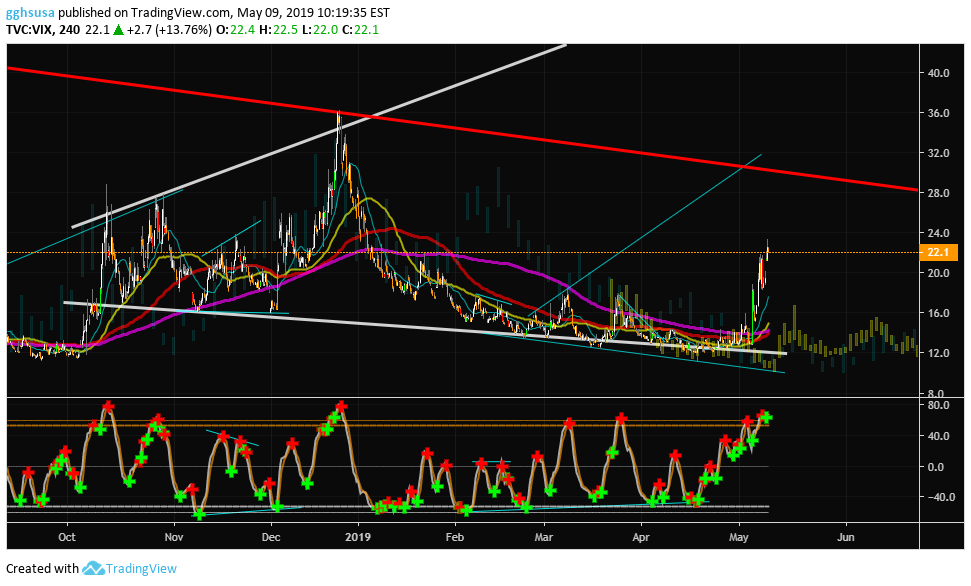
Task: Click the 12.0 price axis label
Action: pyautogui.click(x=938, y=353)
